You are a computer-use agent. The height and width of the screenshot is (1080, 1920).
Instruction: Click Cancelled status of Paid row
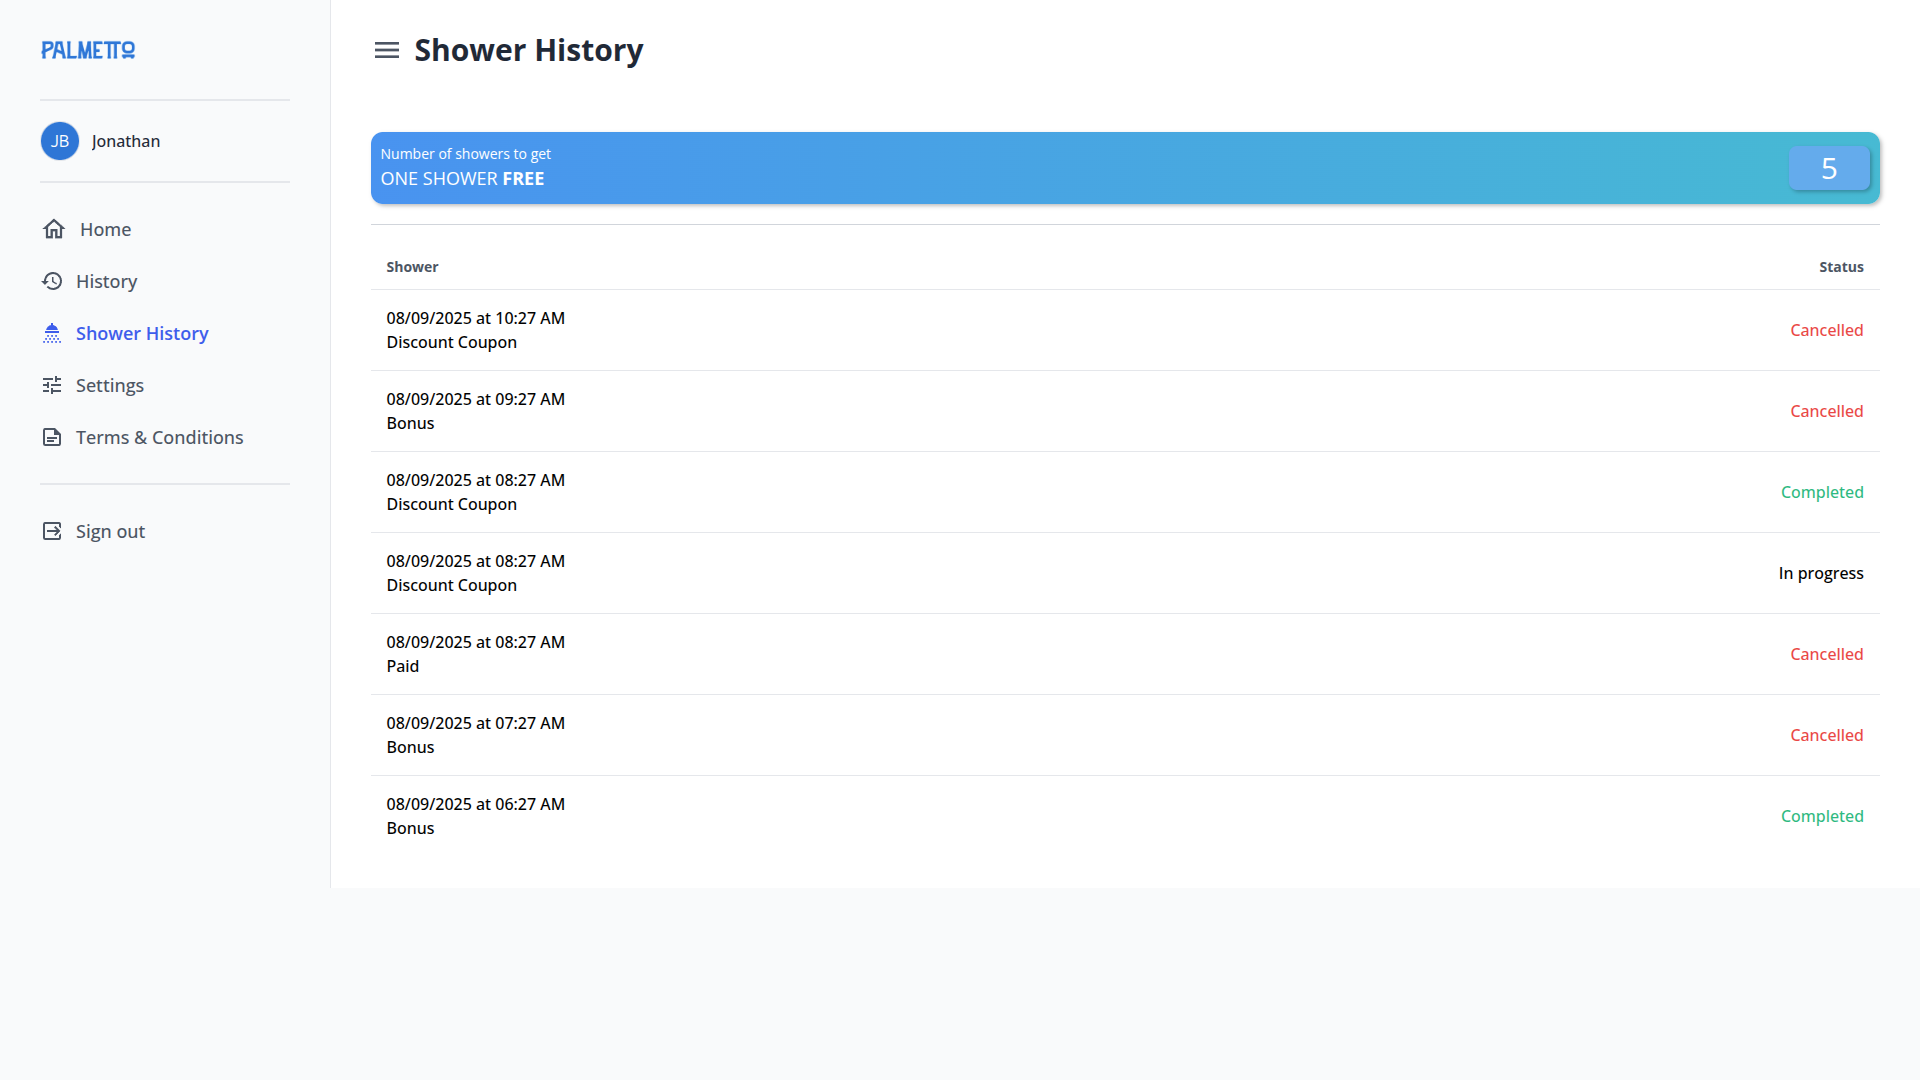(x=1826, y=654)
